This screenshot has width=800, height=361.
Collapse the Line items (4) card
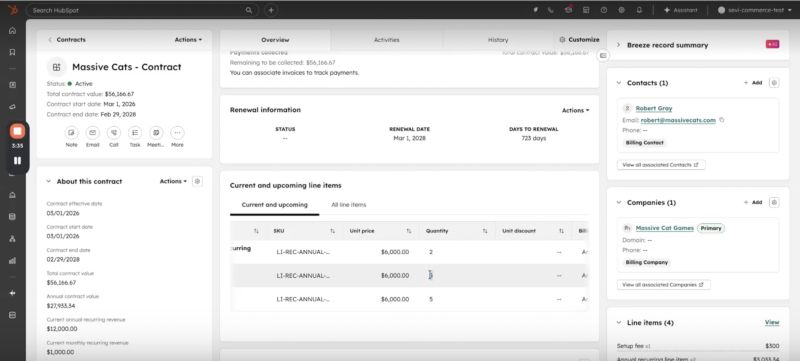pyautogui.click(x=619, y=323)
